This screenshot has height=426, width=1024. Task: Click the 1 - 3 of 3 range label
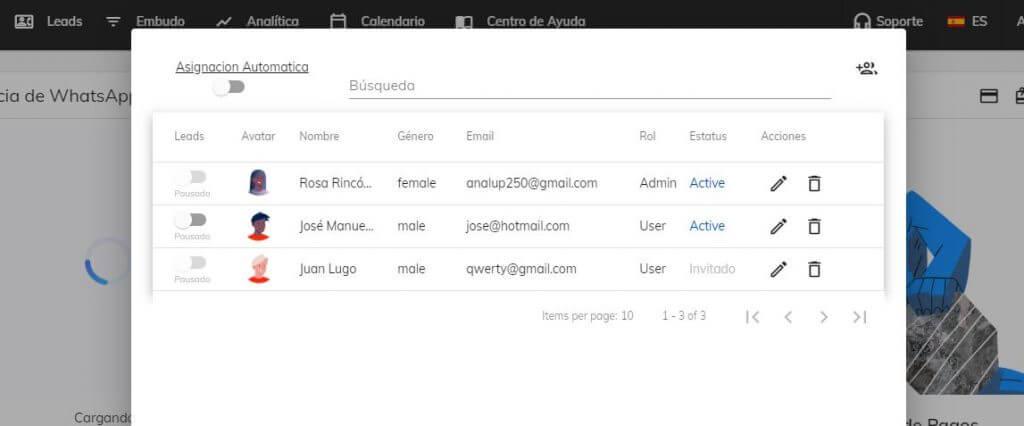(684, 316)
